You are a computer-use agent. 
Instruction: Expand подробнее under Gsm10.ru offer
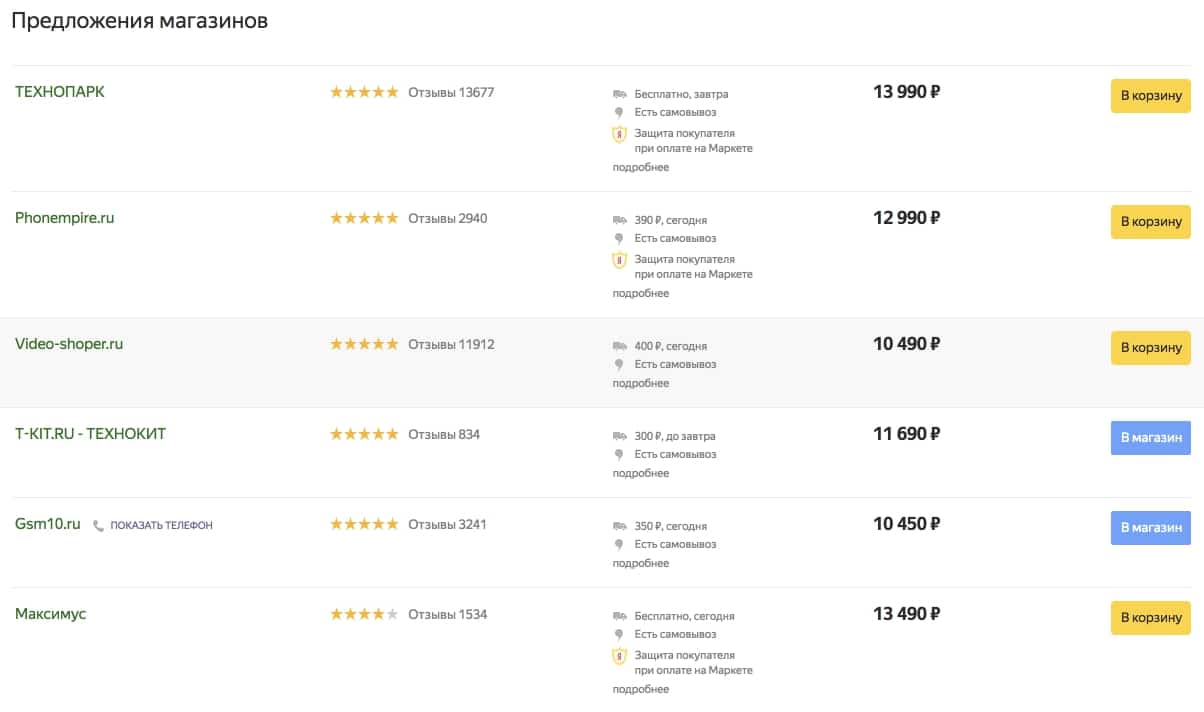pos(641,563)
